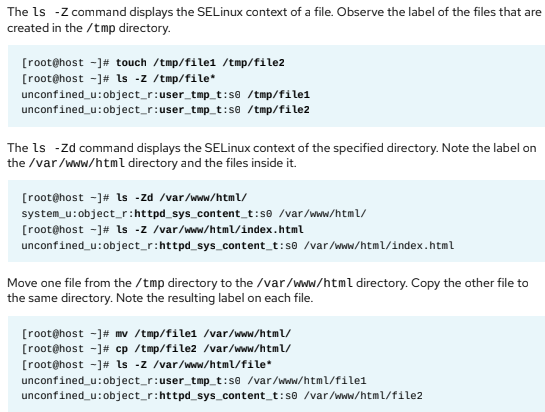
Task: Select the 'mv /tmp/file1 /var/www/html/' command
Action: tap(203, 334)
